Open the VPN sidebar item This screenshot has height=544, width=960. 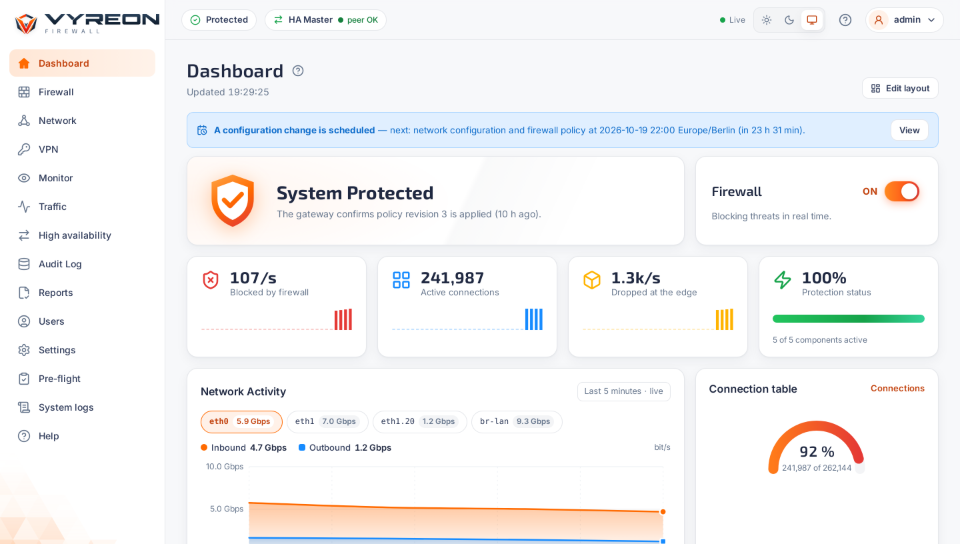coord(82,149)
